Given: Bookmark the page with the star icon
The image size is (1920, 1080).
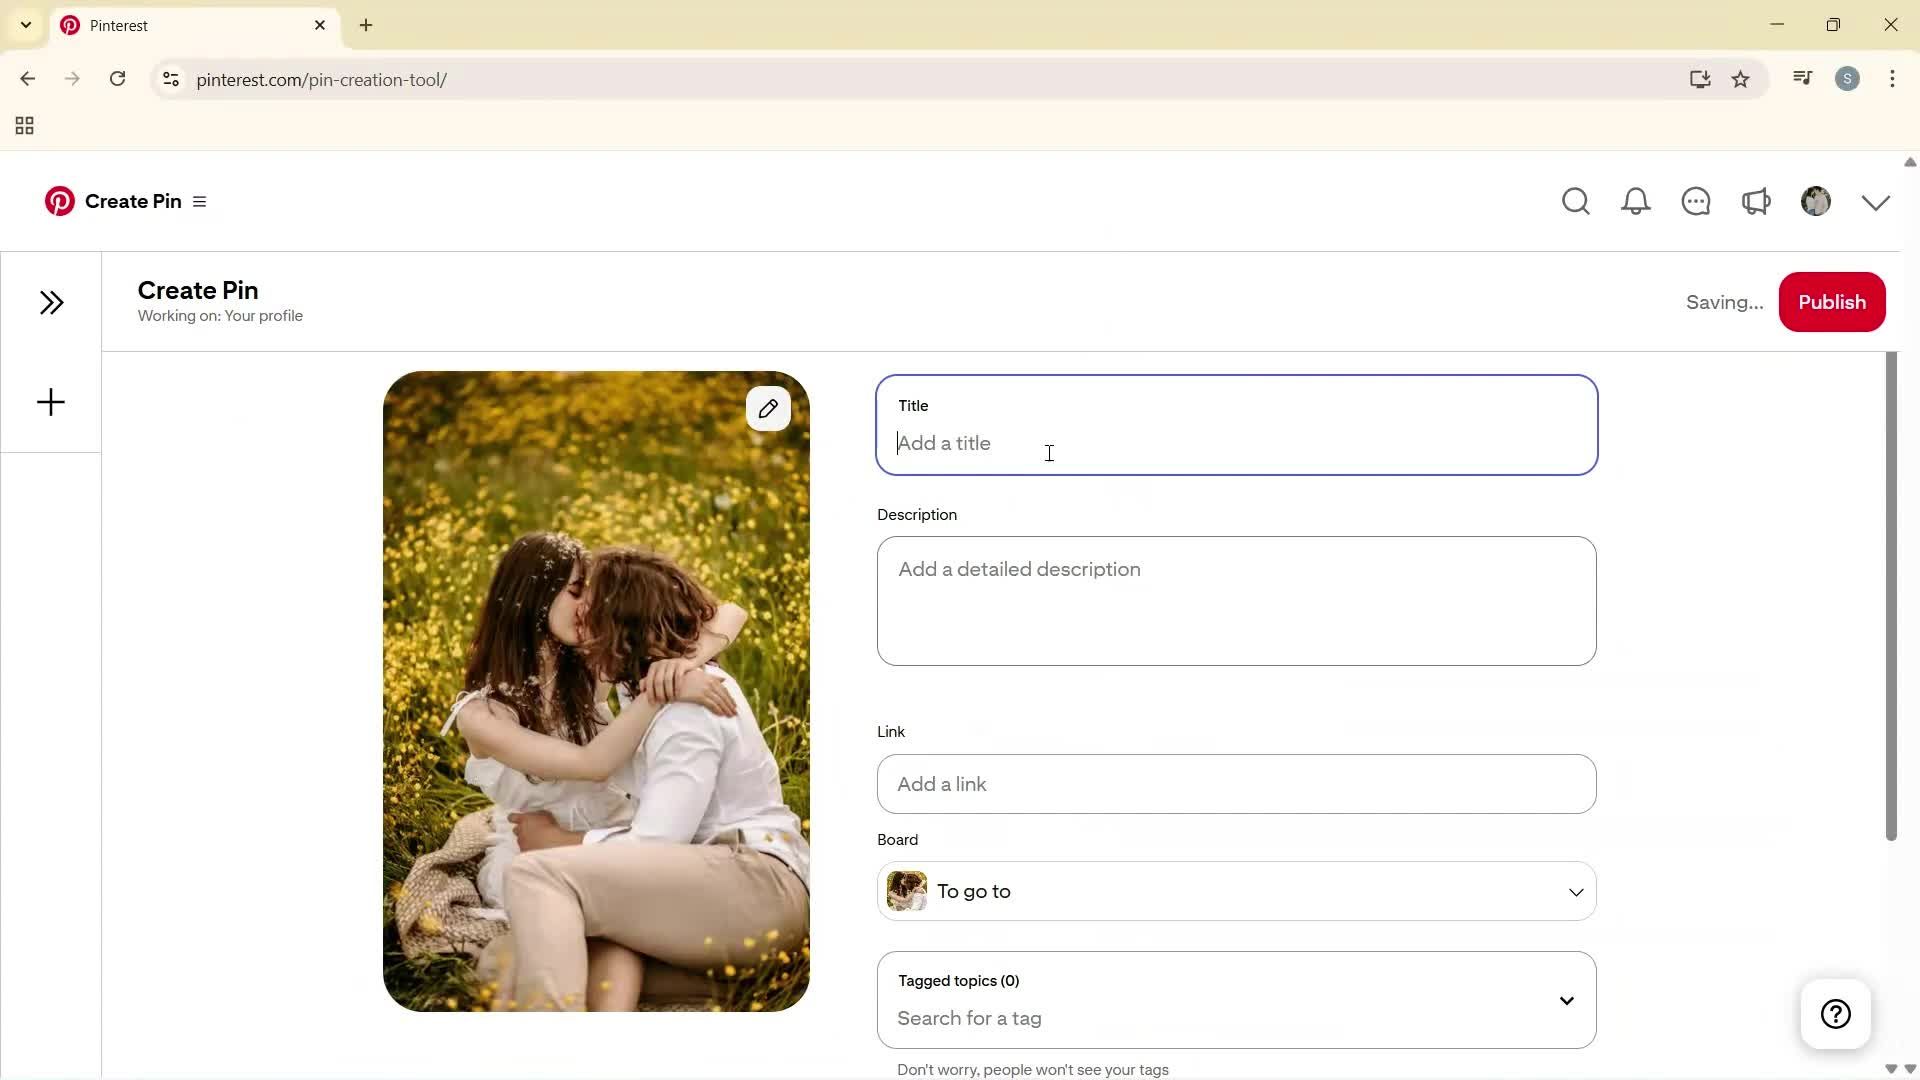Looking at the screenshot, I should 1740,79.
